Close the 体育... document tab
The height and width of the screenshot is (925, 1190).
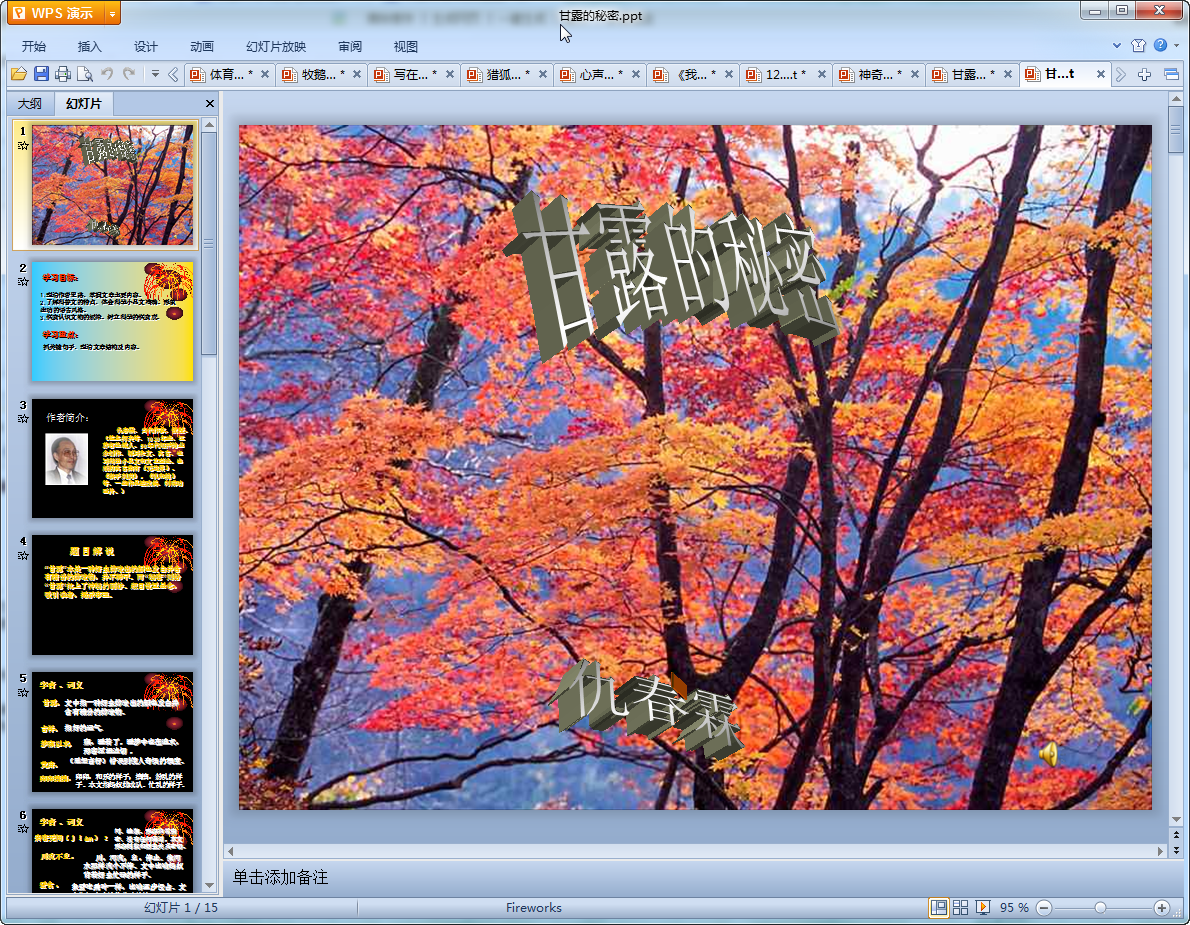[265, 74]
